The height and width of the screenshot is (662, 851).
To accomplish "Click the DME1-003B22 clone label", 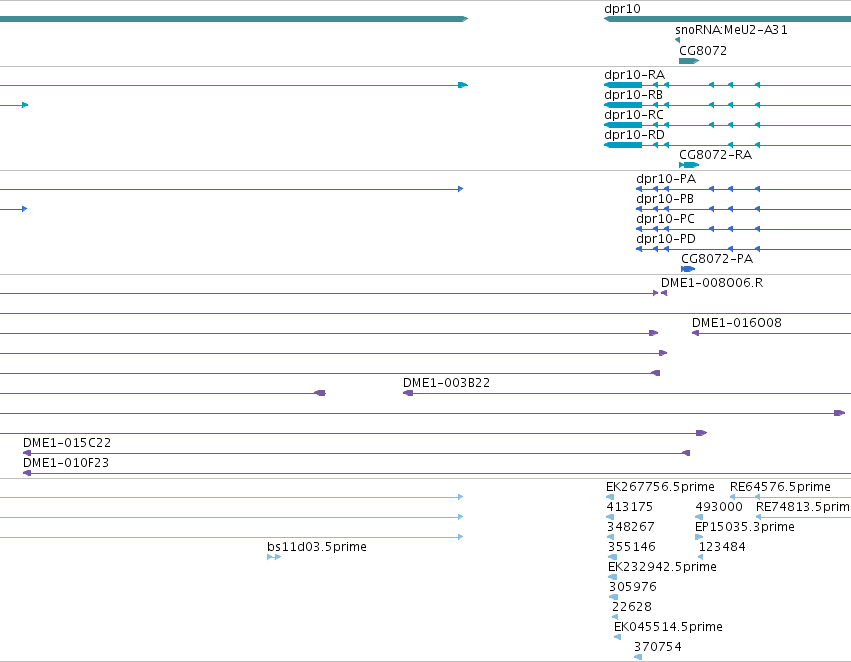I will tap(446, 383).
